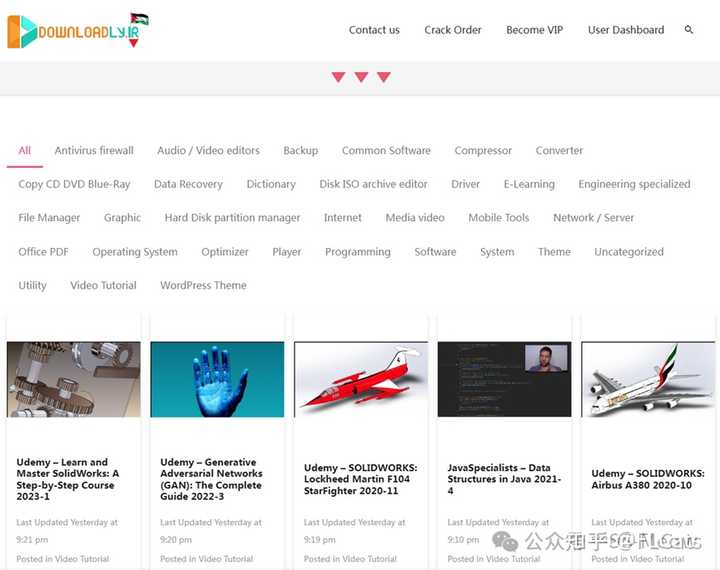Select Mobile Tools category

(498, 218)
